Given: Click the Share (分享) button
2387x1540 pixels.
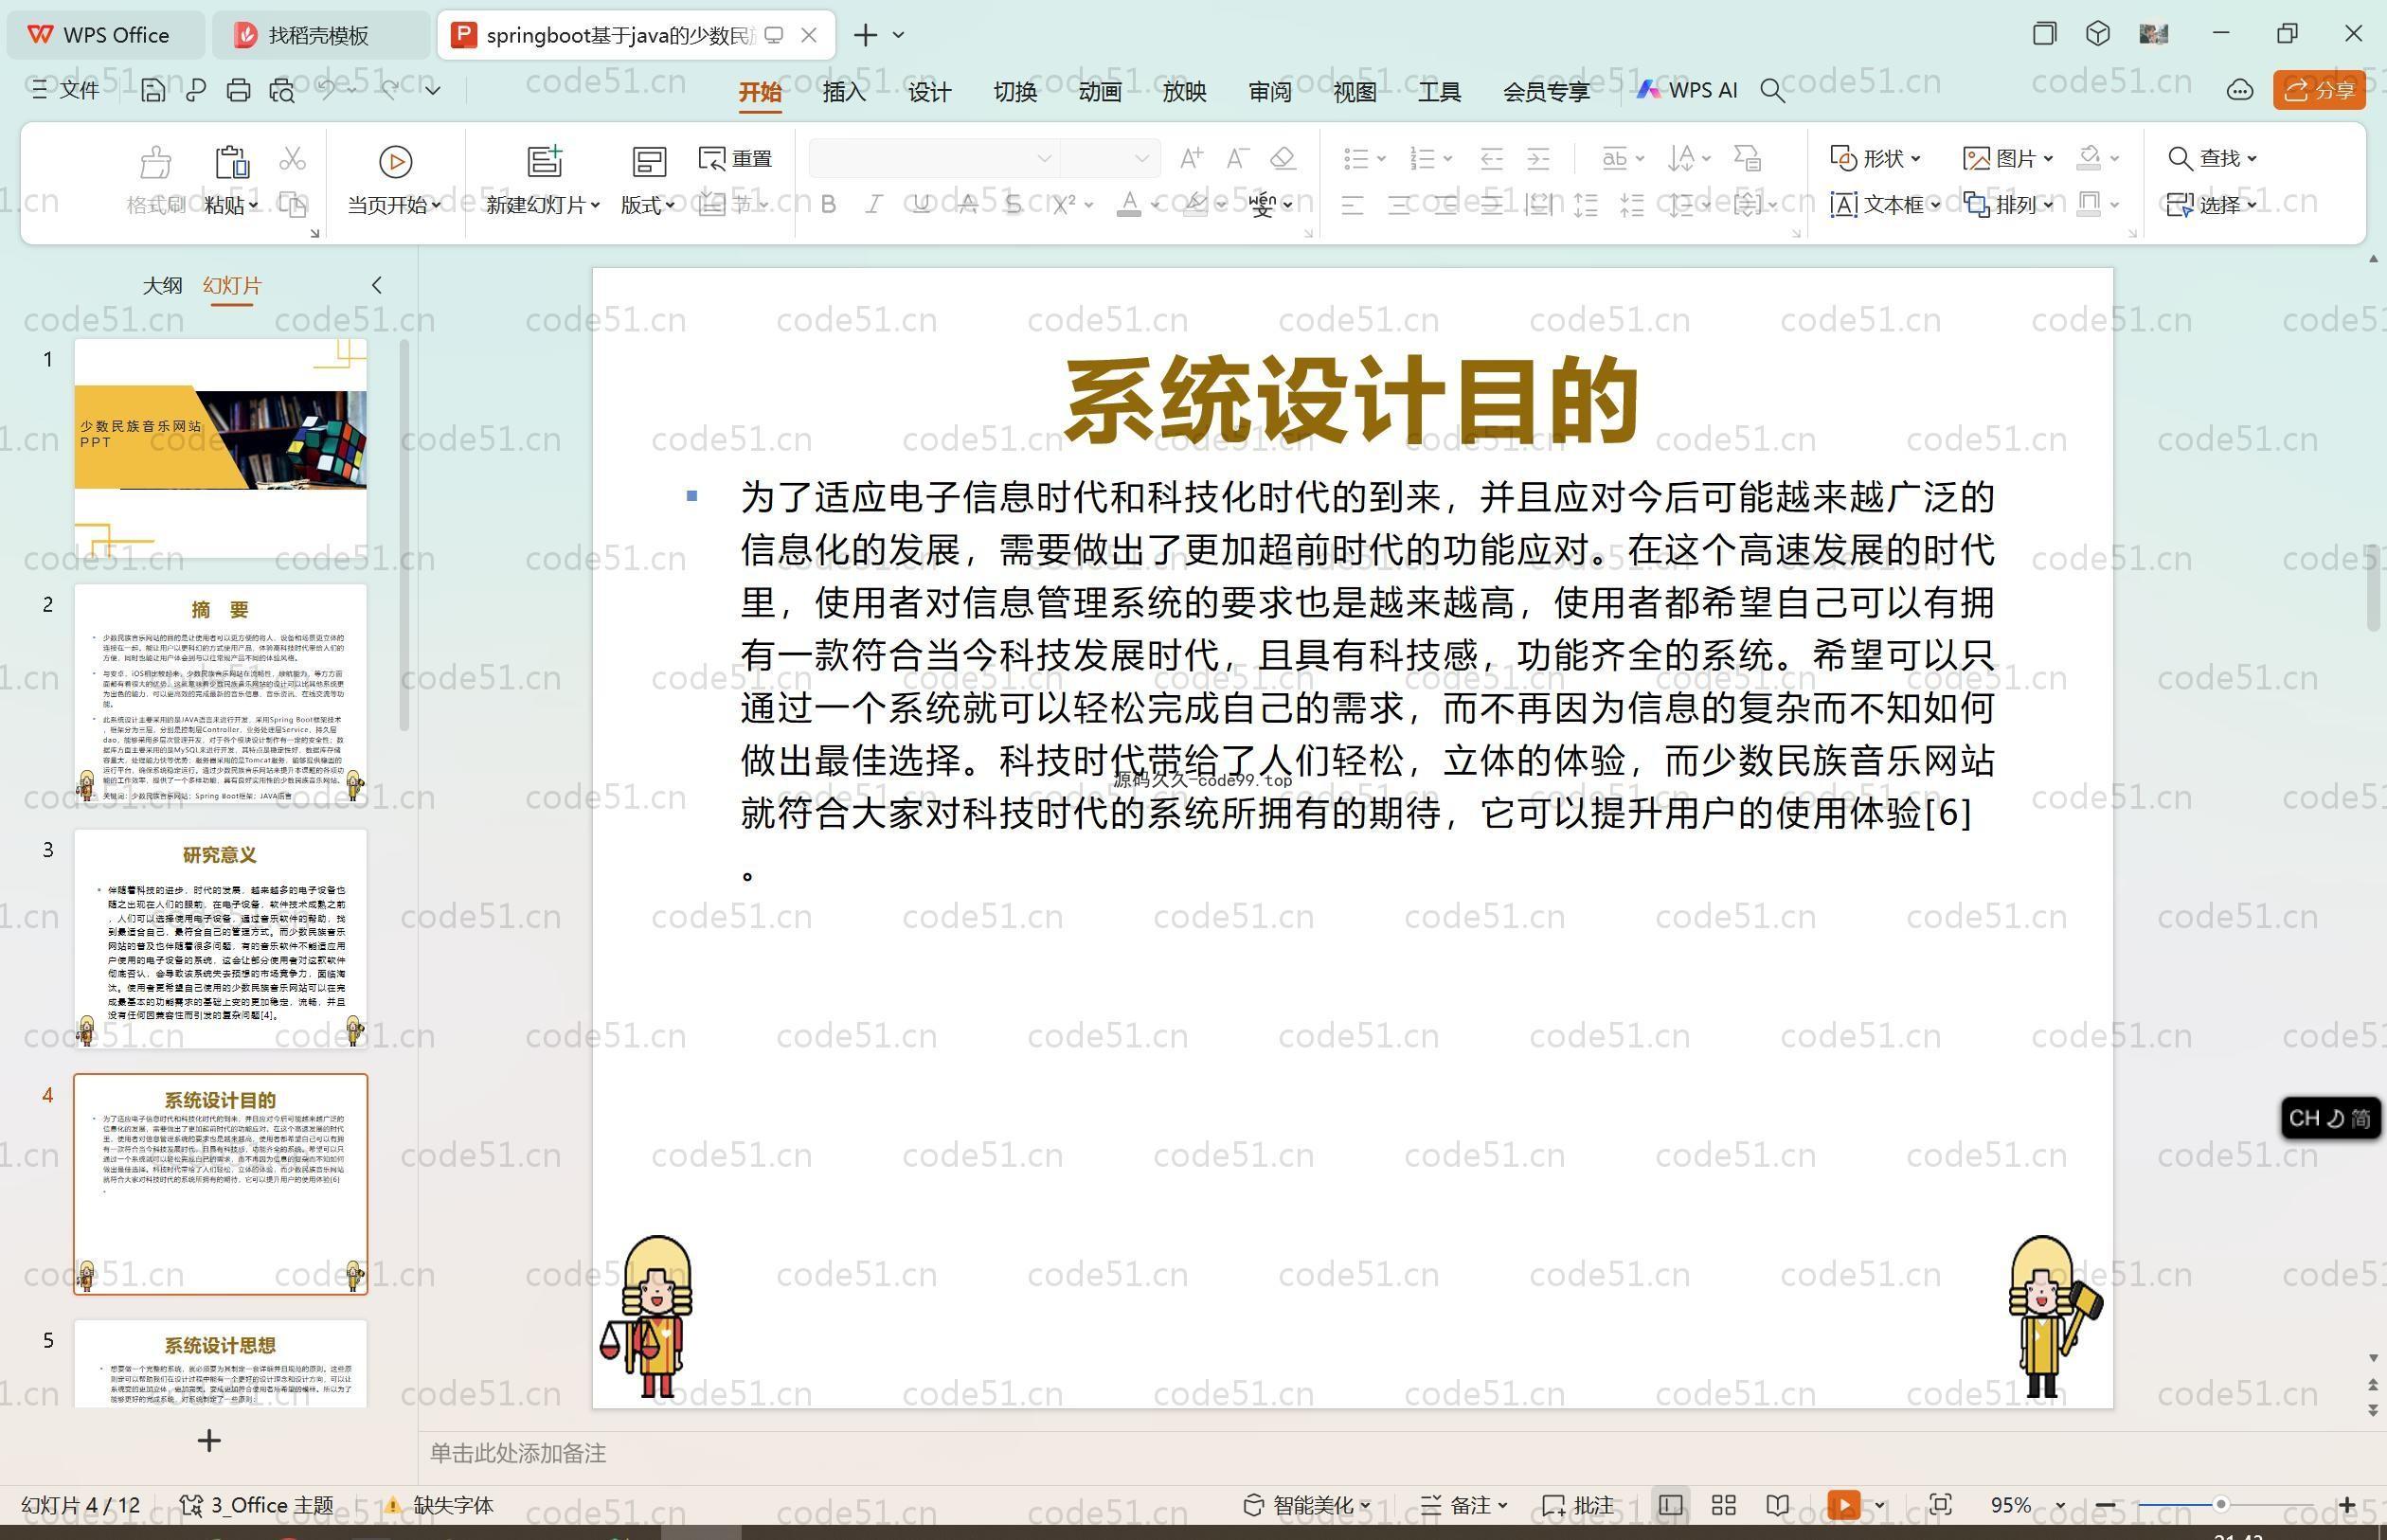Looking at the screenshot, I should (2319, 91).
